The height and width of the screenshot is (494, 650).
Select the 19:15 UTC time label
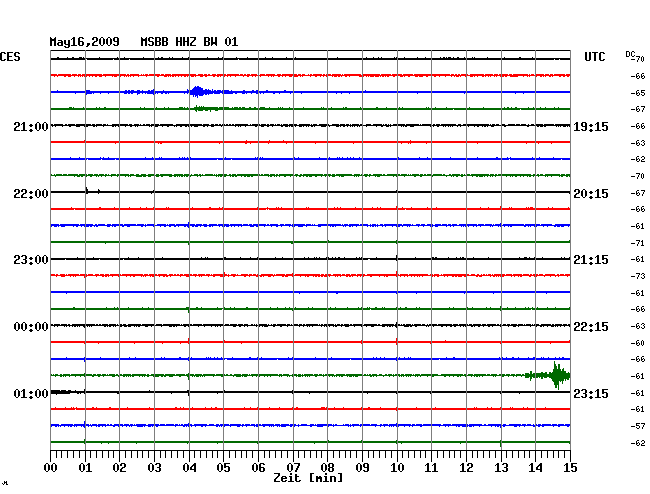pyautogui.click(x=590, y=126)
